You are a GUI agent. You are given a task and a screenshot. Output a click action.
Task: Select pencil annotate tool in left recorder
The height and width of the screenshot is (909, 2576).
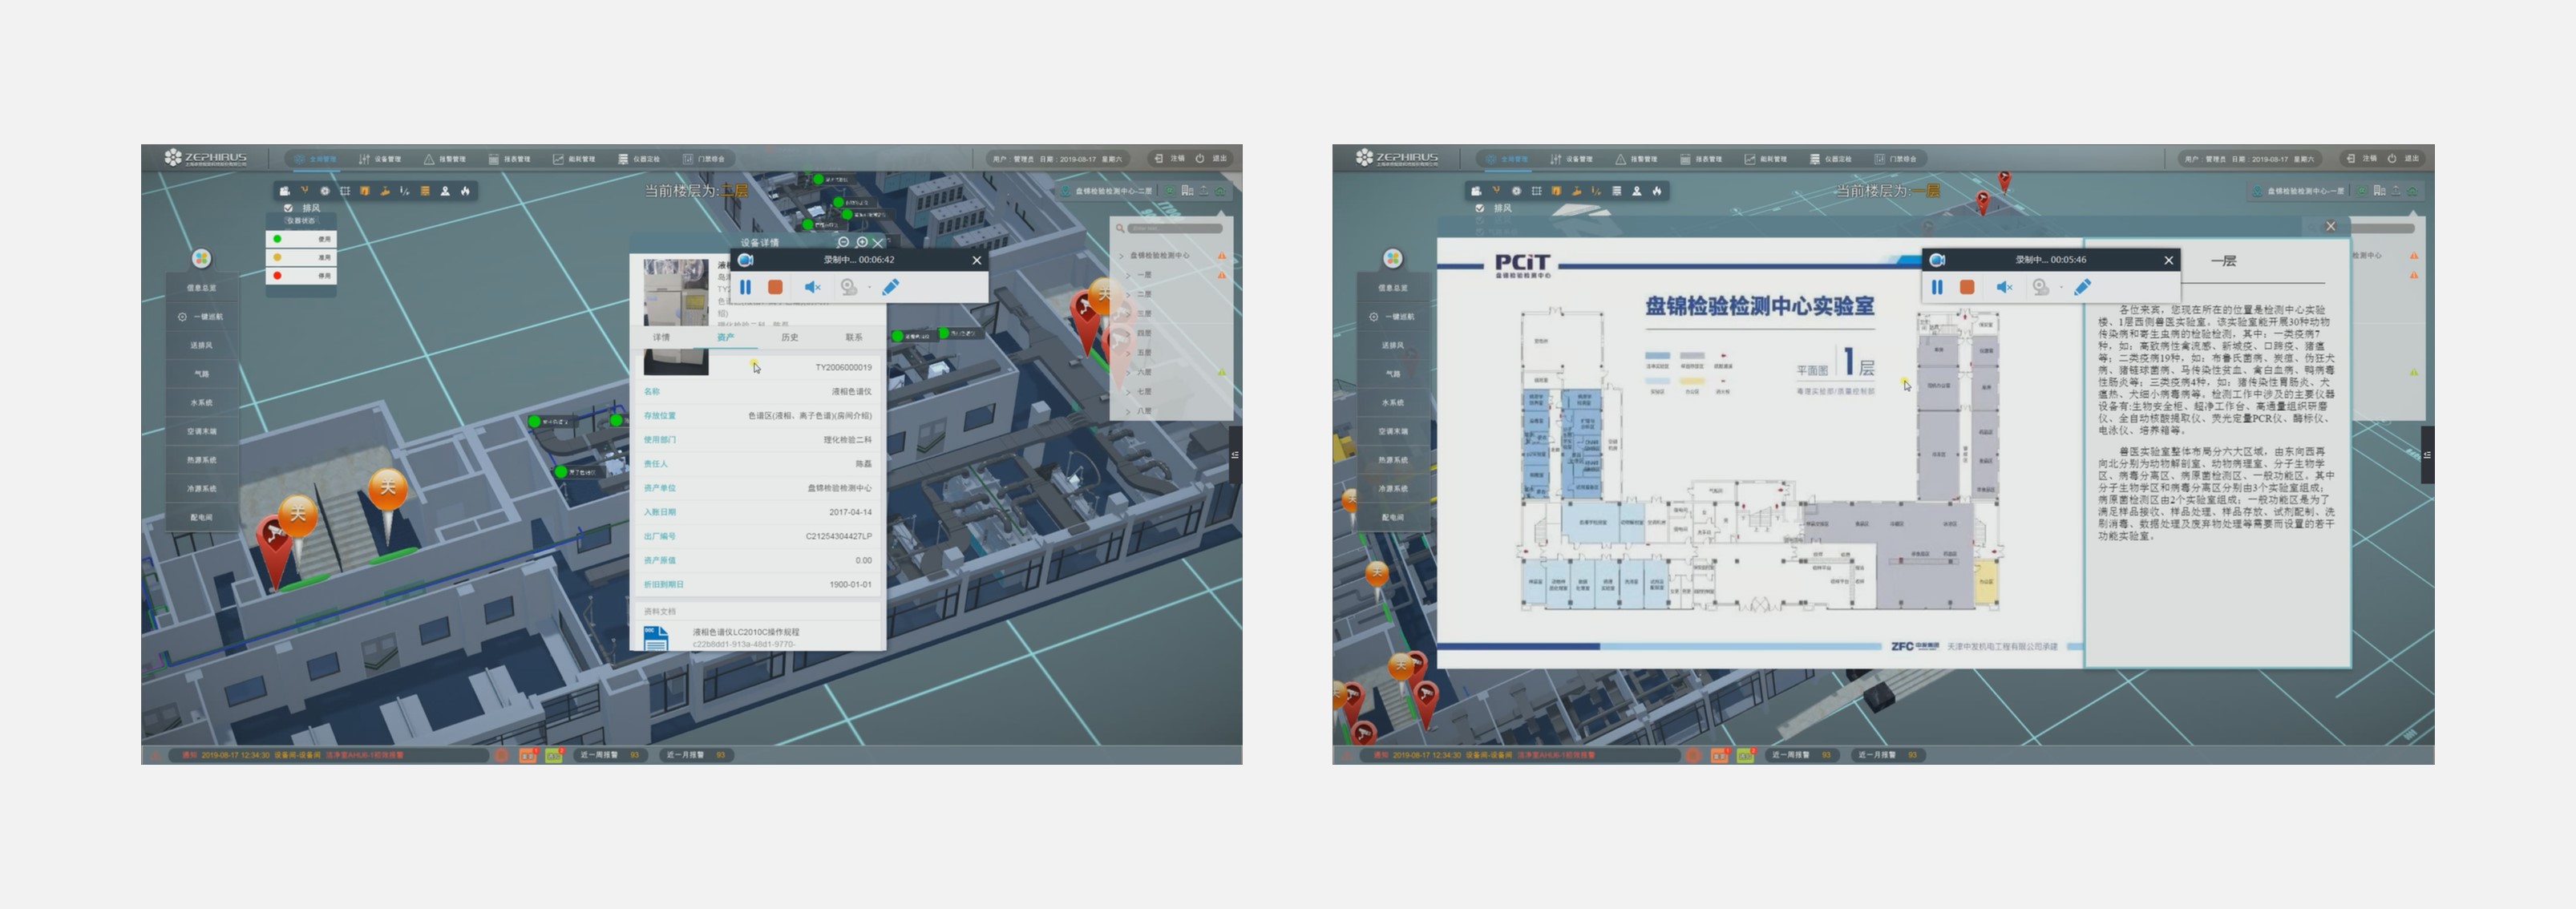(891, 287)
